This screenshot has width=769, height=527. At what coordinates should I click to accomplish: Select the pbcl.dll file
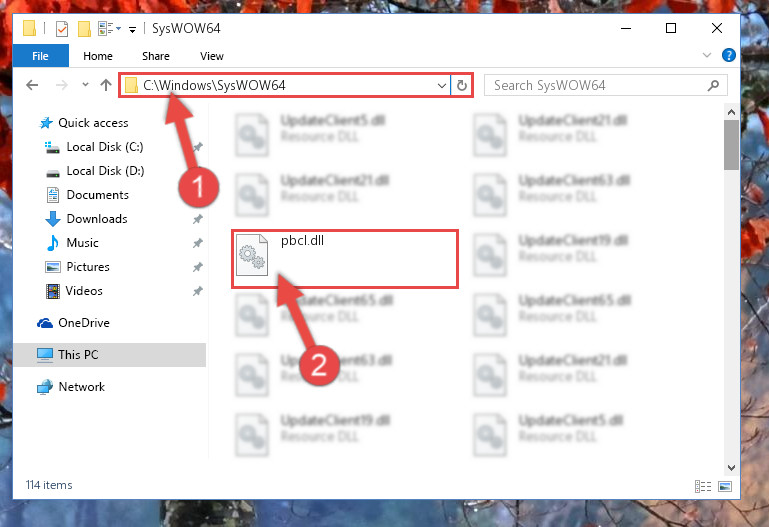pos(345,258)
